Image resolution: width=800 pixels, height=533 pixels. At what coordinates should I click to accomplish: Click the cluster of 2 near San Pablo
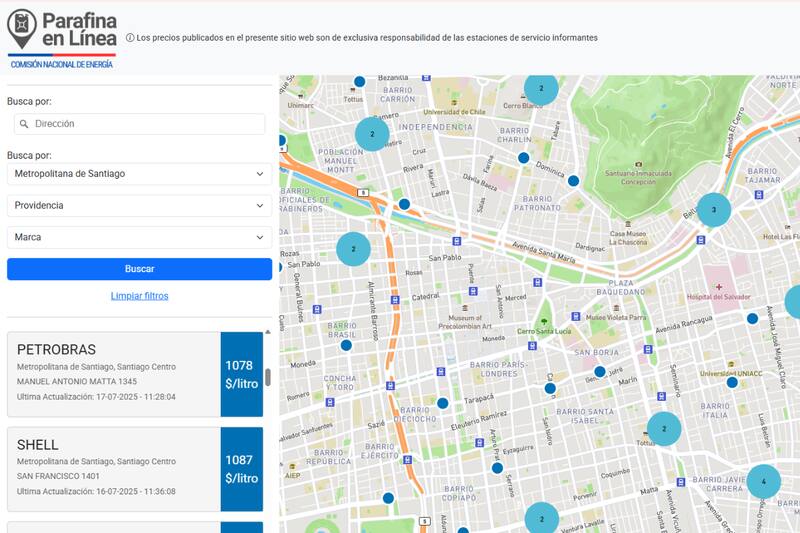click(x=353, y=248)
